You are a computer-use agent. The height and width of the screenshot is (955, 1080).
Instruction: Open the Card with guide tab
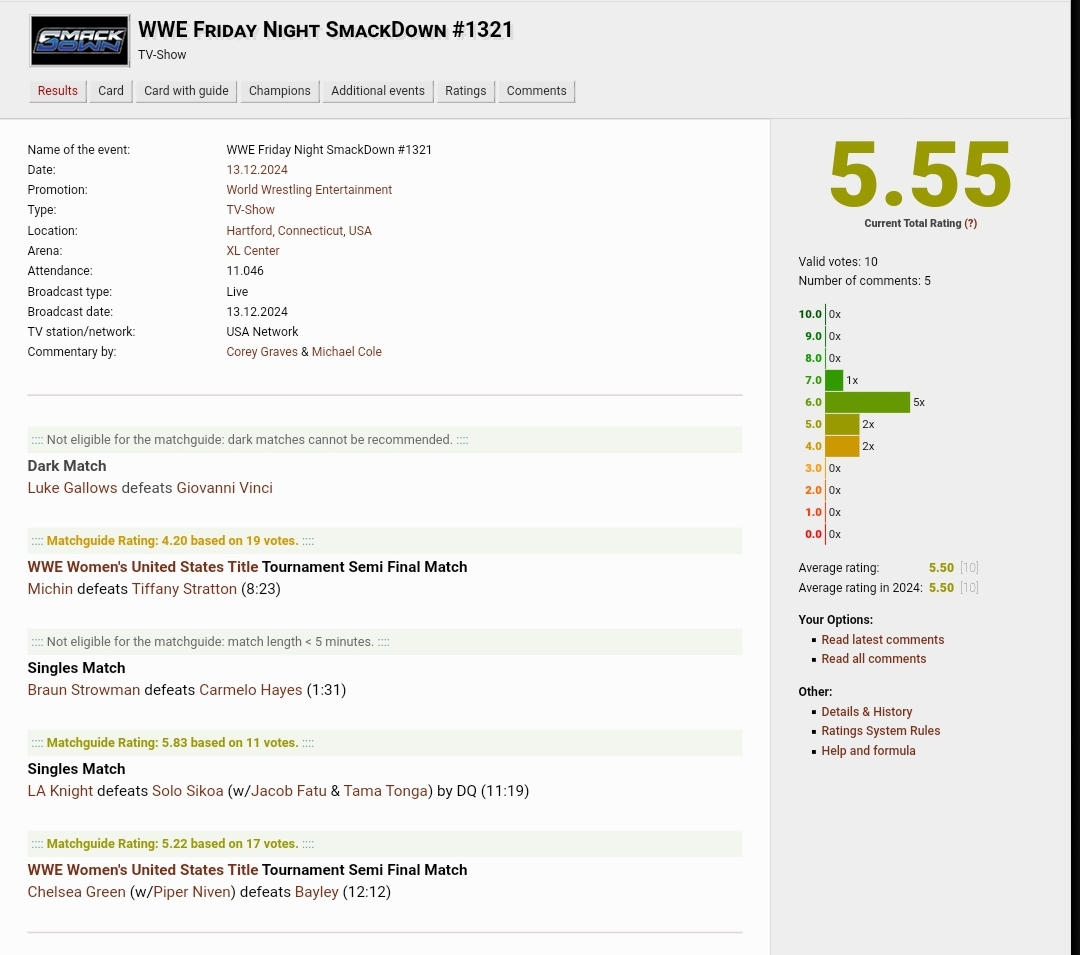[186, 91]
